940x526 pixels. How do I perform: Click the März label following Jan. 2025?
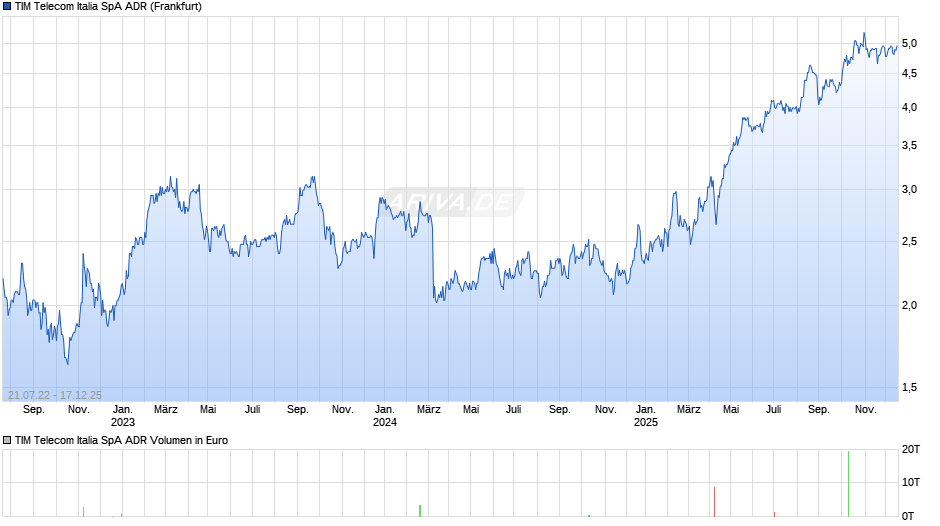coord(689,409)
